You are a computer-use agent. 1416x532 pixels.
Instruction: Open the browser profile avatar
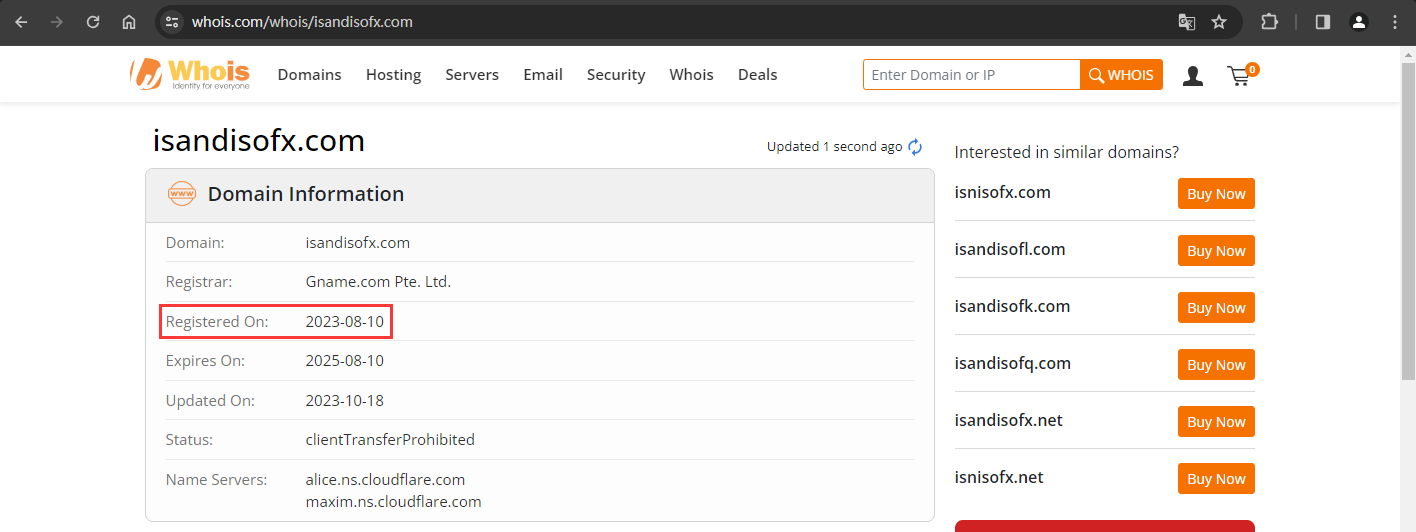pos(1359,22)
